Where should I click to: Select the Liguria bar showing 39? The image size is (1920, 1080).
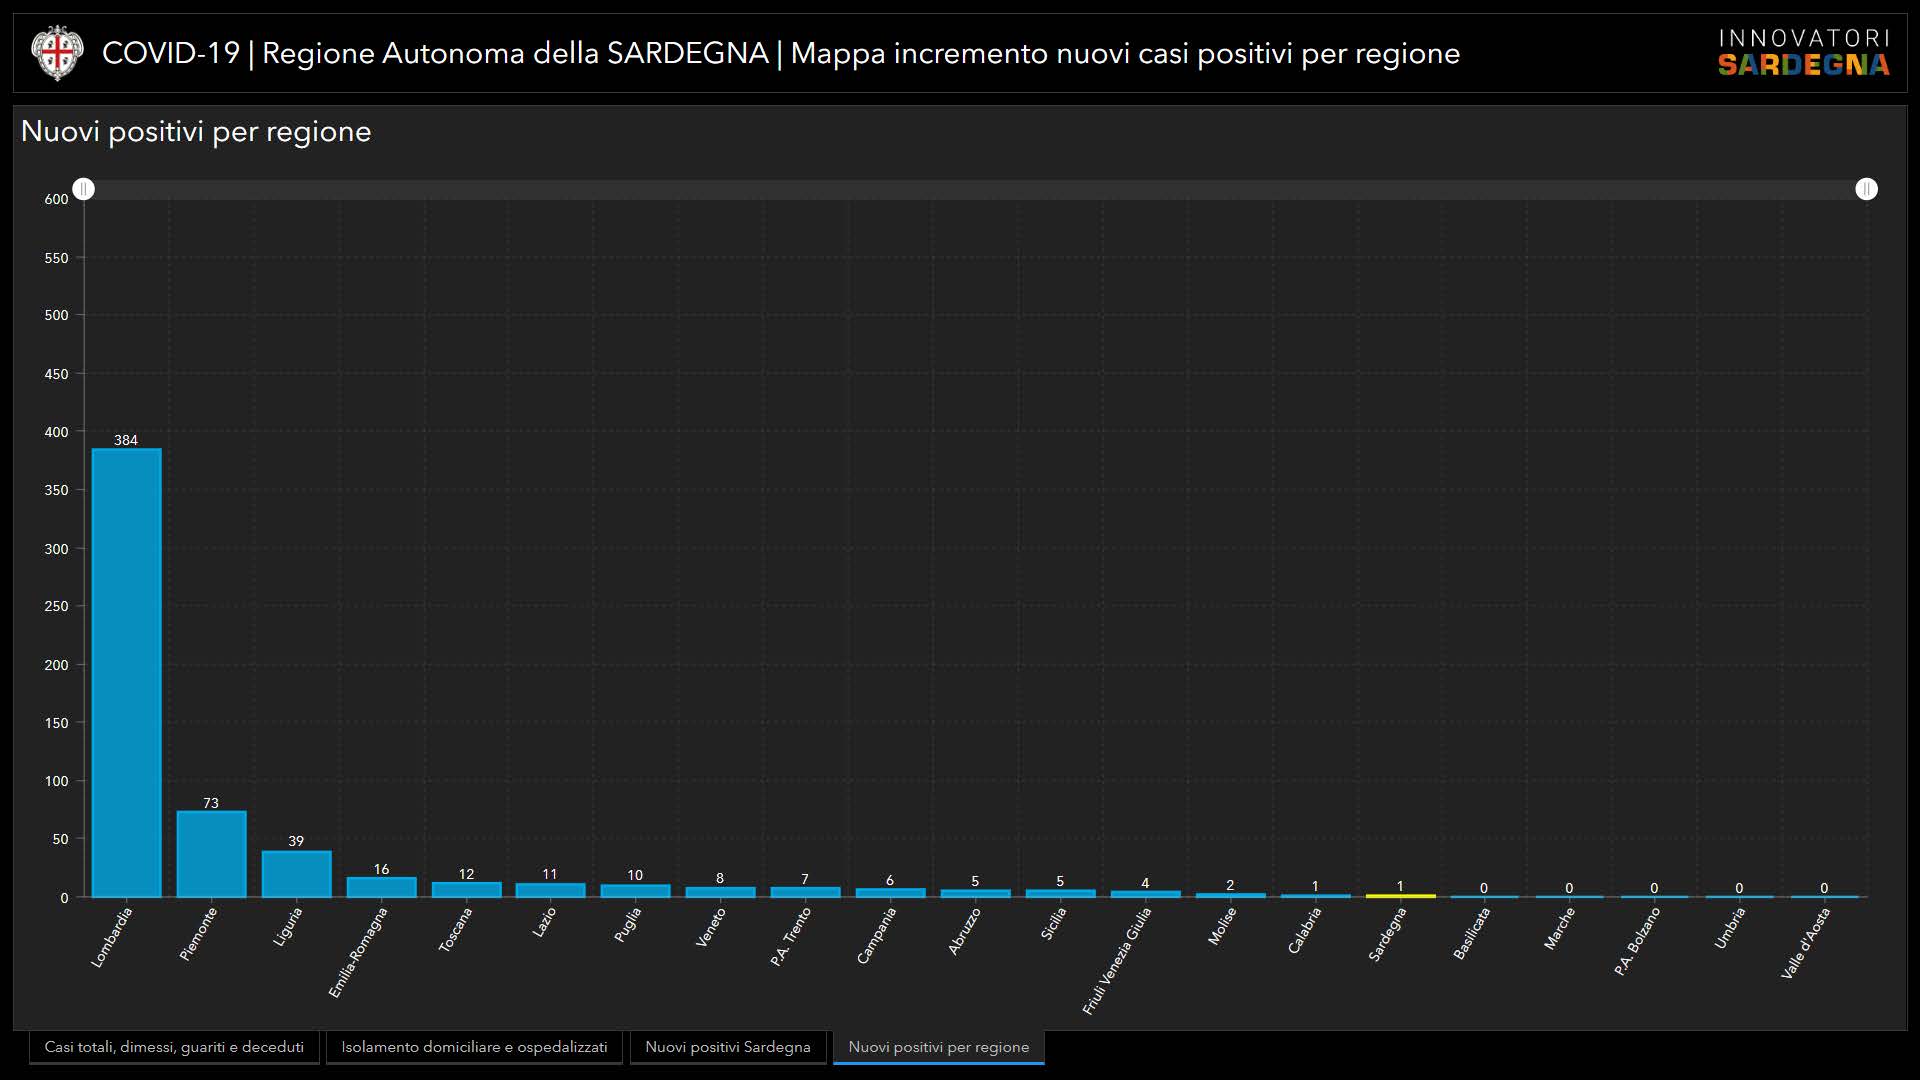(296, 874)
